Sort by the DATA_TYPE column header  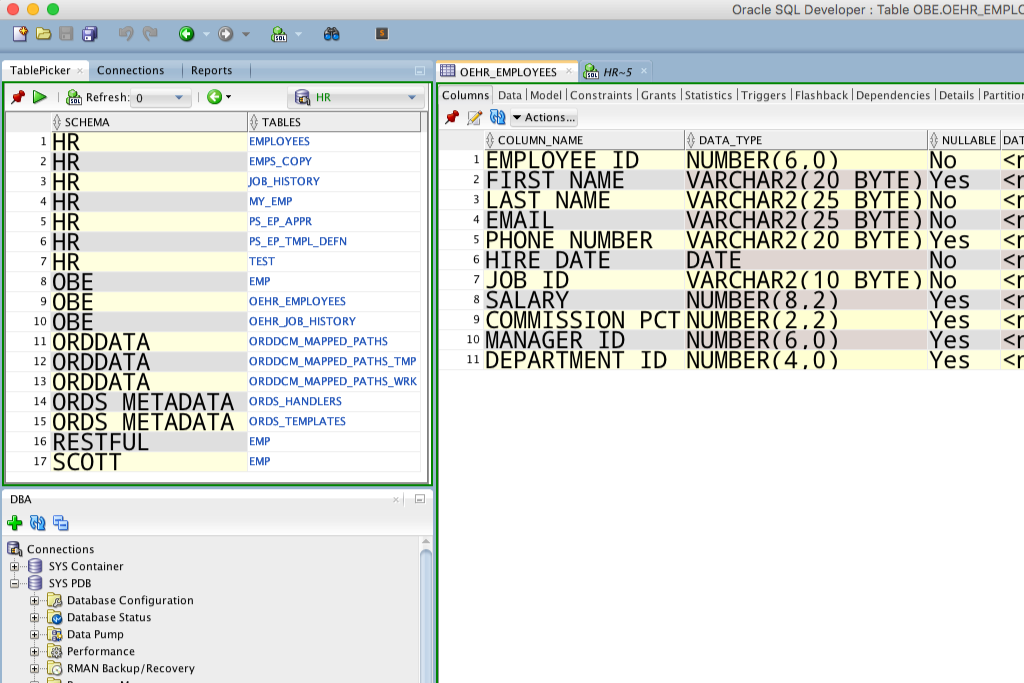coord(729,140)
